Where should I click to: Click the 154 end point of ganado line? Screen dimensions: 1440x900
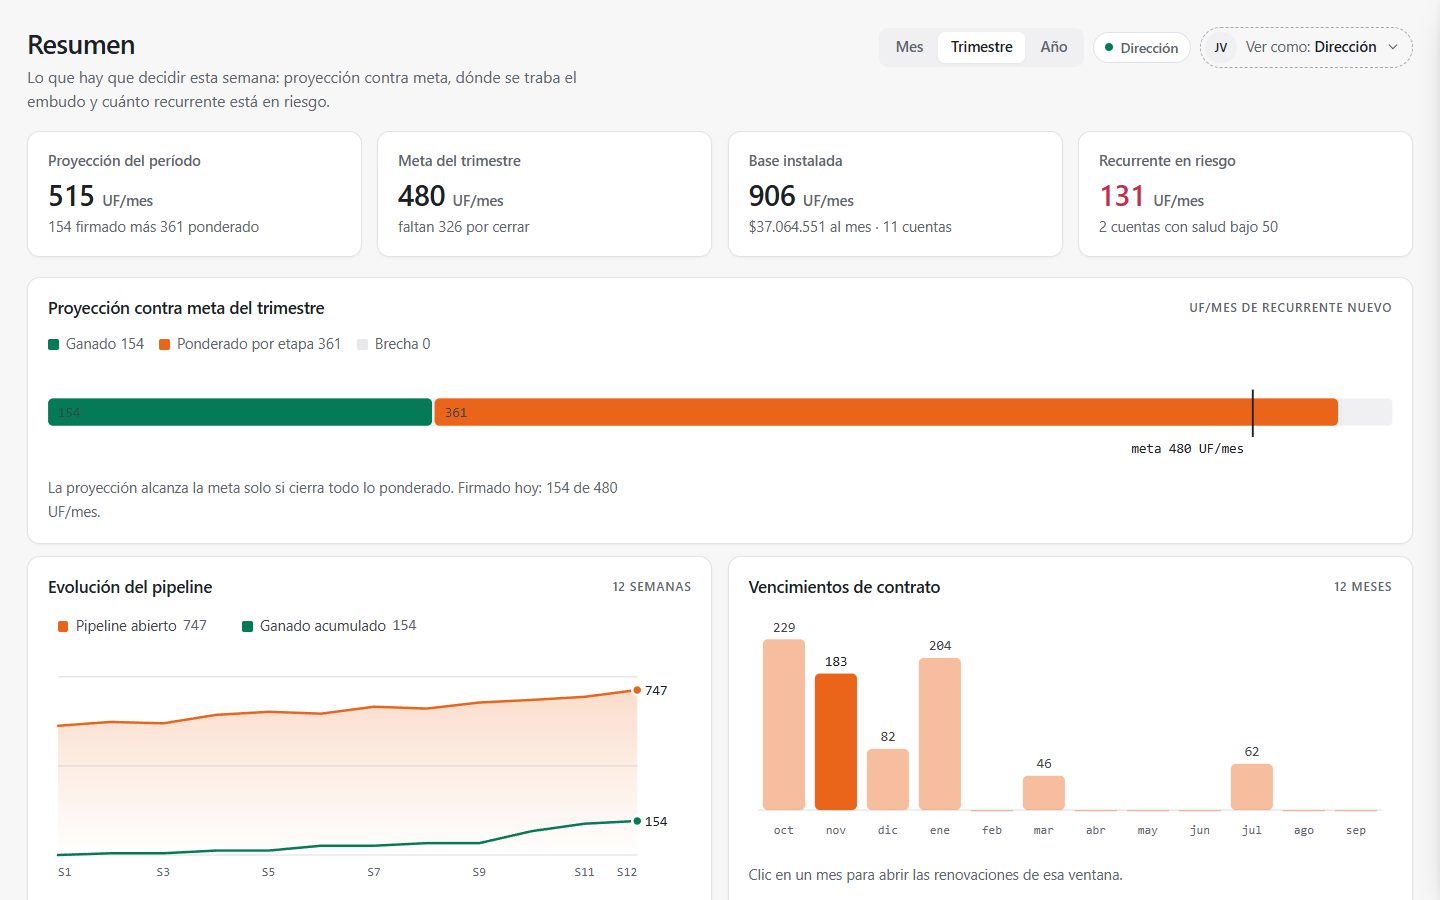coord(637,821)
